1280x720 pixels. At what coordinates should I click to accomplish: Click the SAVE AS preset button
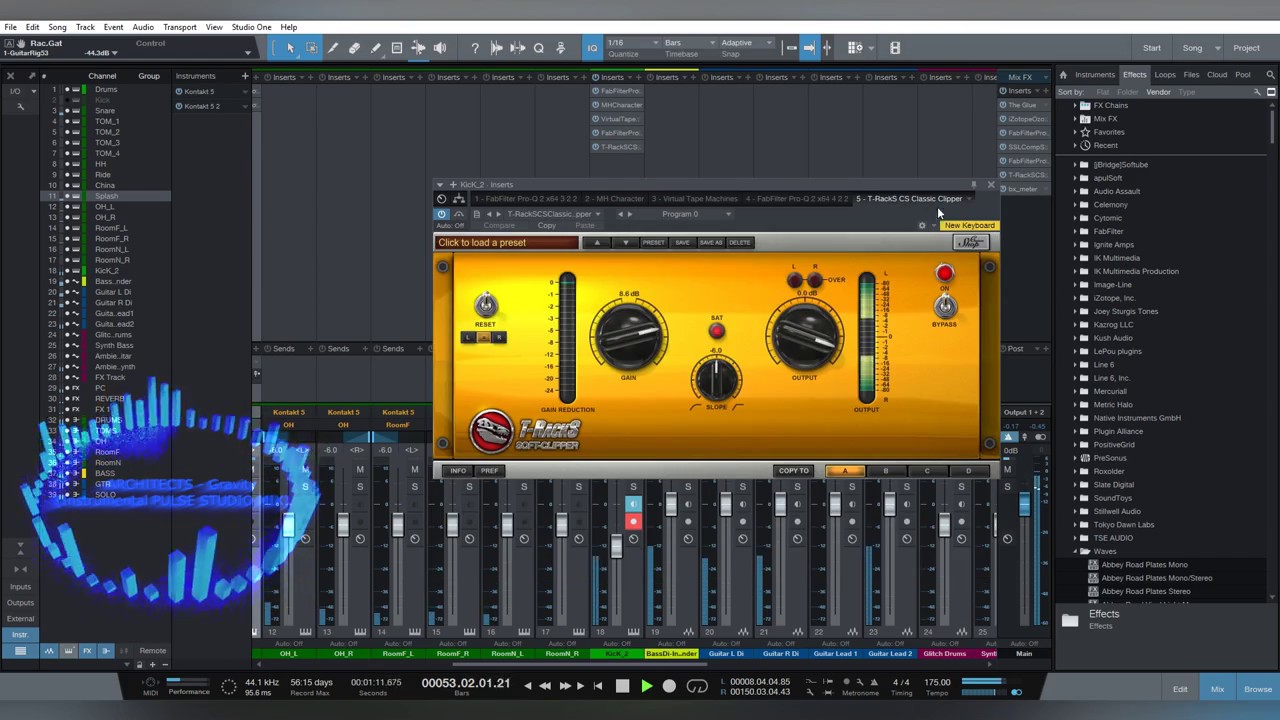pyautogui.click(x=711, y=242)
